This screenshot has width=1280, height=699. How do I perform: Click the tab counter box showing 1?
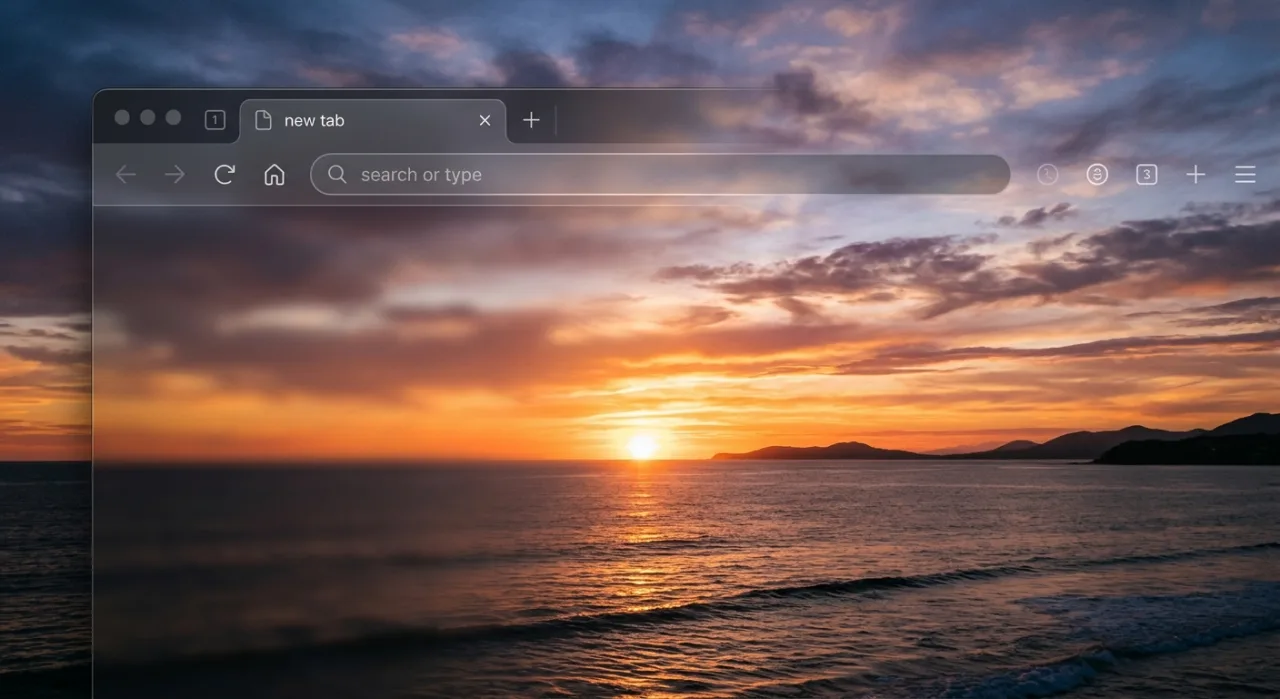click(215, 120)
